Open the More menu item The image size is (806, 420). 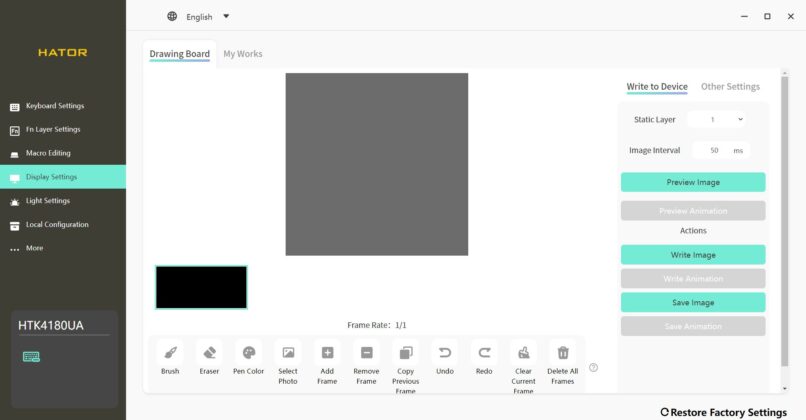[63, 248]
